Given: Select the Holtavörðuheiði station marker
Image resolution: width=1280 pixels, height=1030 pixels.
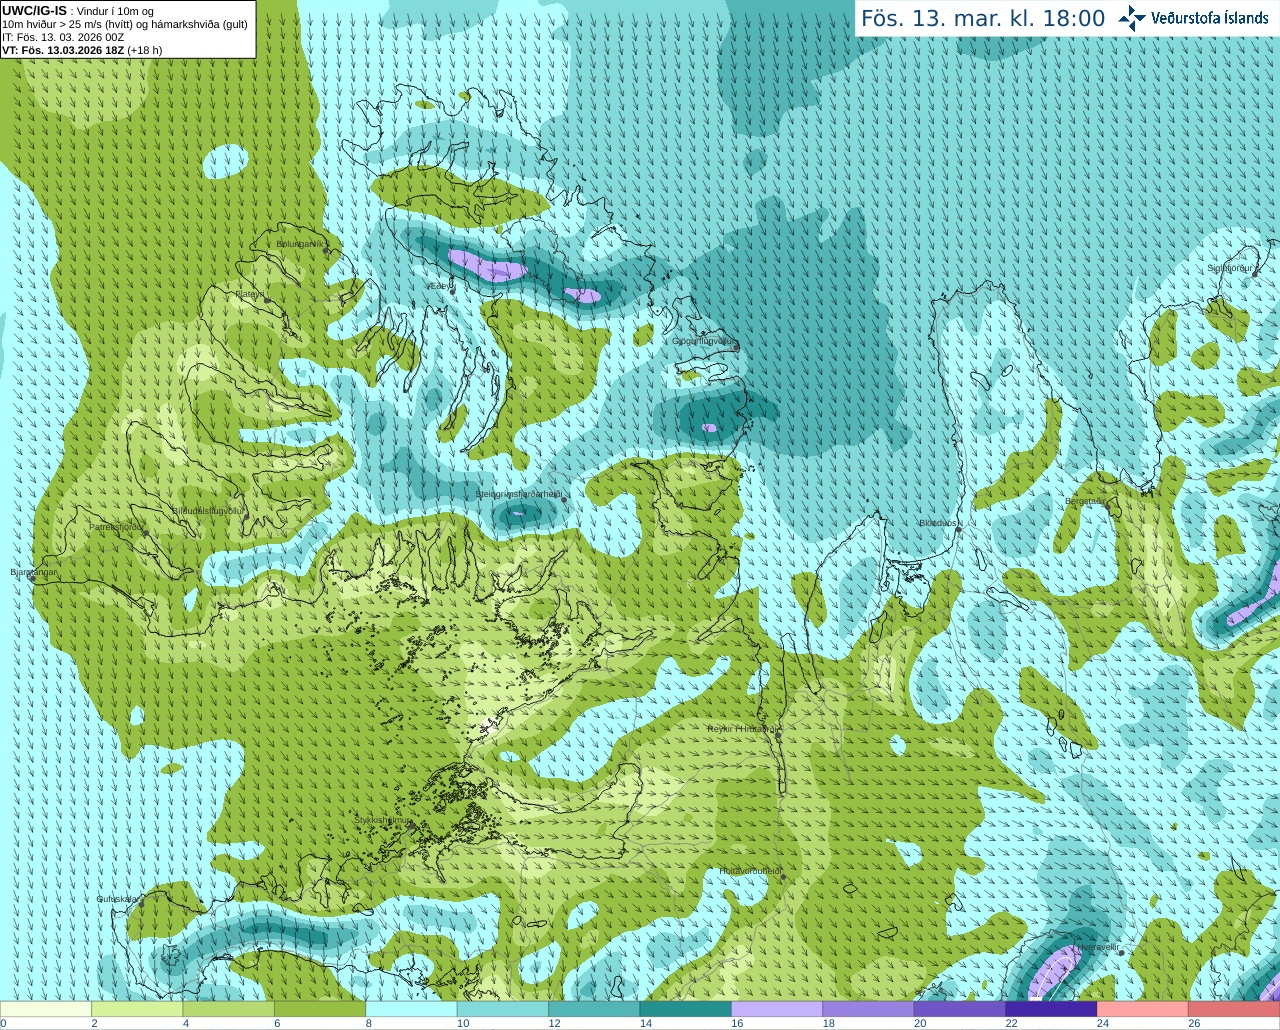Looking at the screenshot, I should [x=783, y=877].
